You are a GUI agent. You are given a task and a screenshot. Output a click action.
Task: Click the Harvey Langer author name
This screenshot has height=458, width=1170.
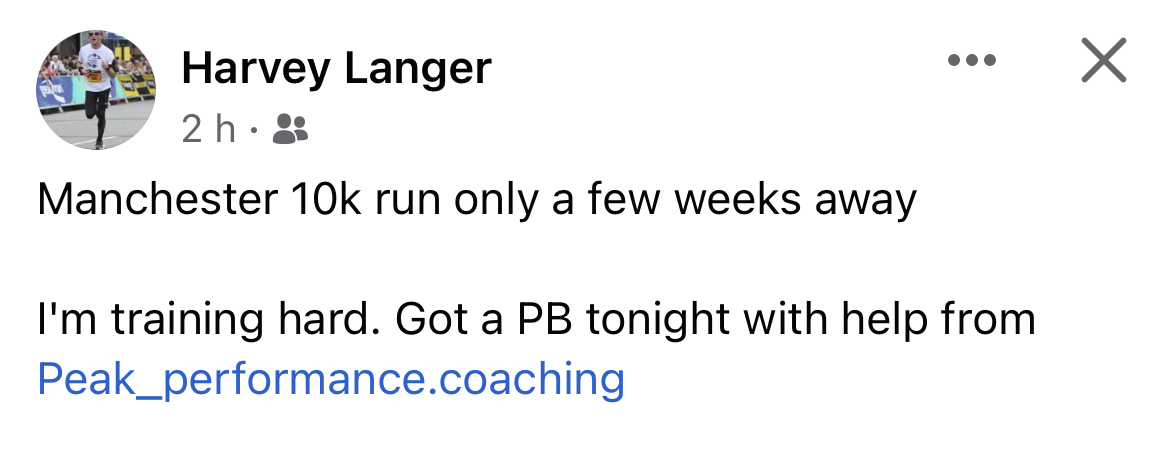coord(336,68)
